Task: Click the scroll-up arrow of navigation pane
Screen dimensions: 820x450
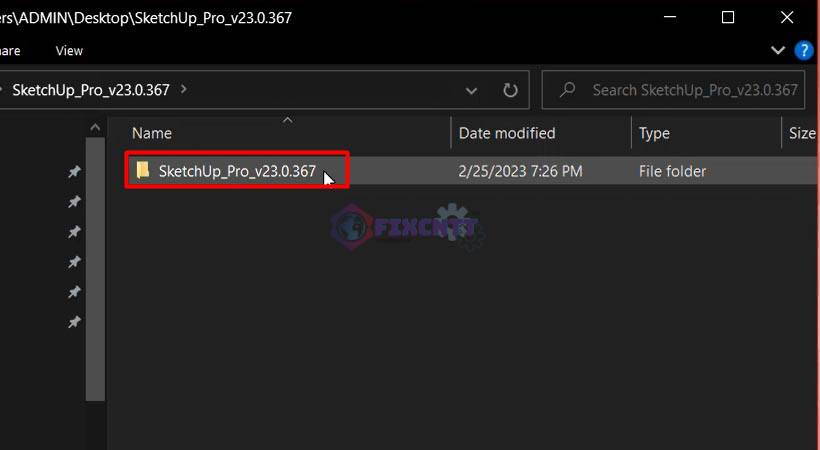Action: point(95,127)
